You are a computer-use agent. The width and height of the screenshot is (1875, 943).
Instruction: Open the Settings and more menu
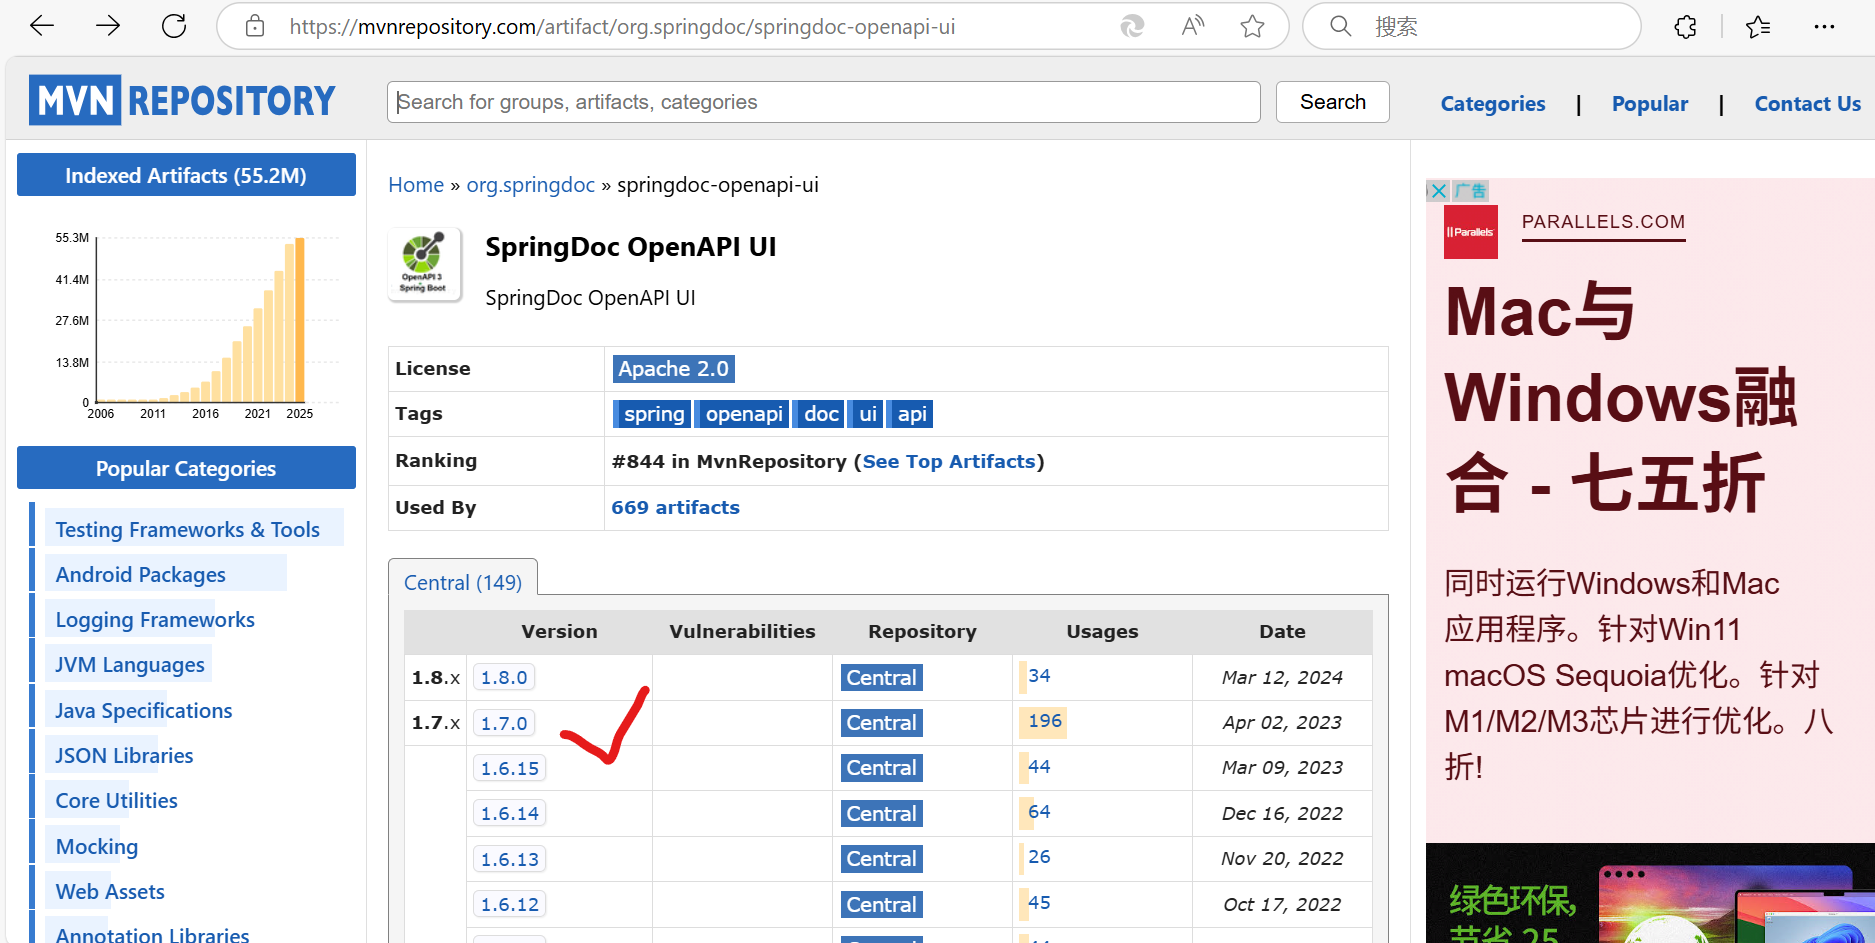click(x=1824, y=26)
